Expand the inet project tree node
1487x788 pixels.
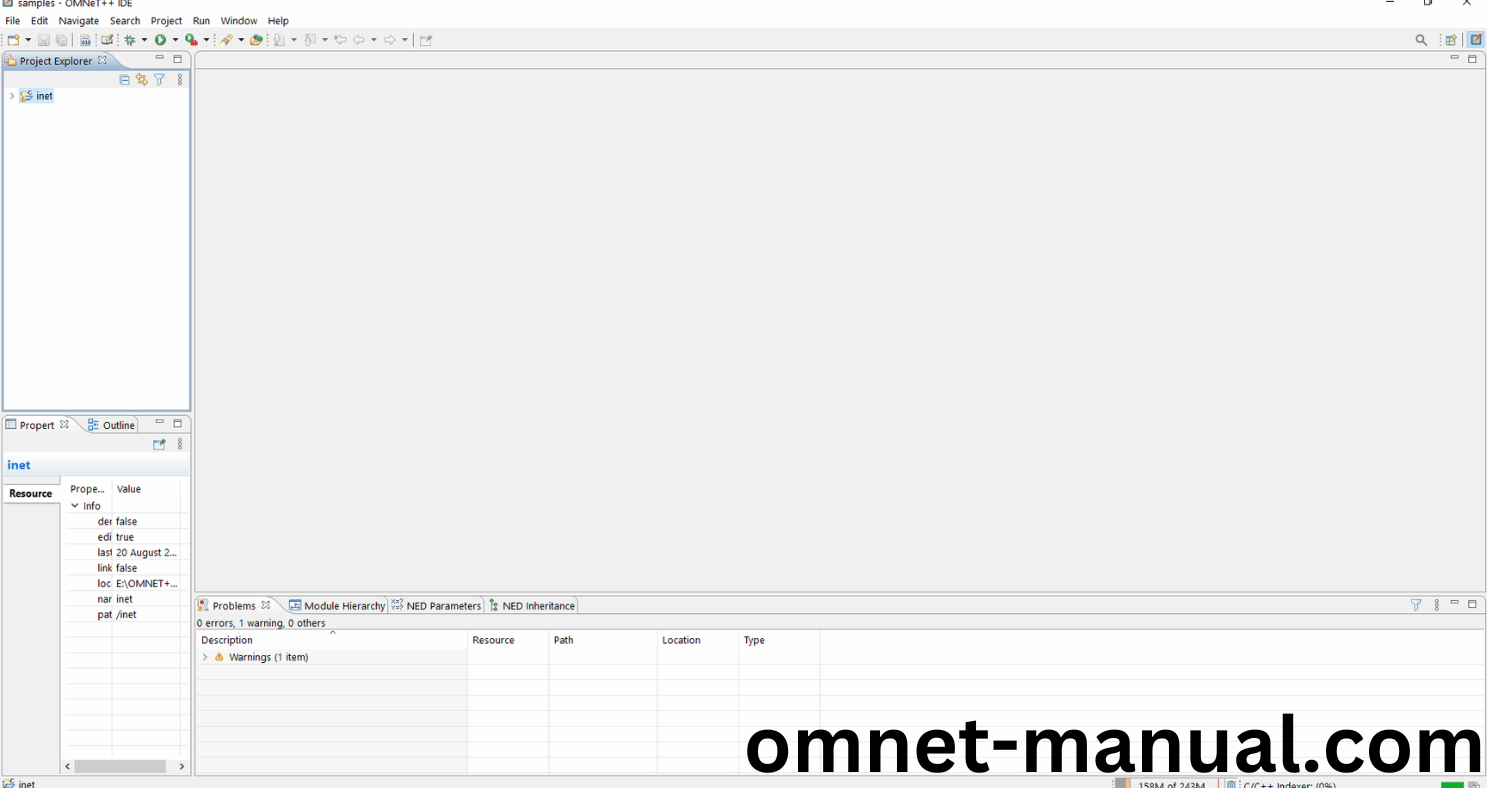tap(12, 96)
